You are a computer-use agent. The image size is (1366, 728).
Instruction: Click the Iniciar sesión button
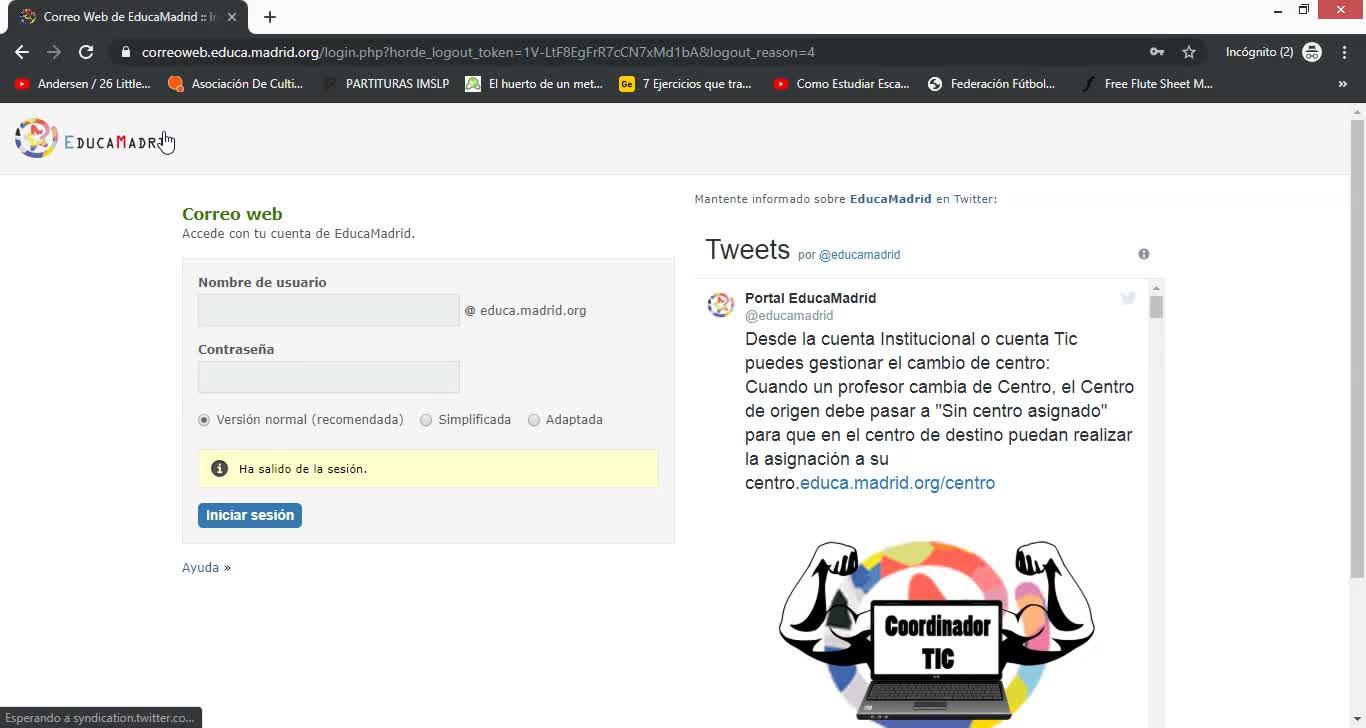[x=250, y=515]
